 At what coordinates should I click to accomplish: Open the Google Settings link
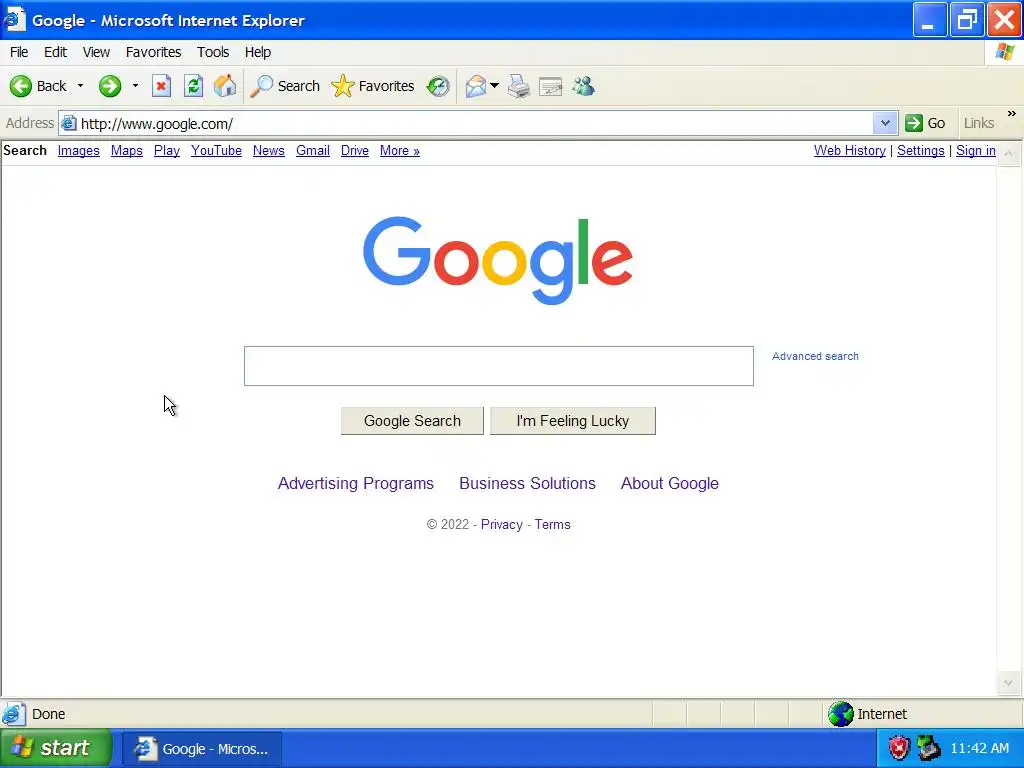click(x=921, y=151)
